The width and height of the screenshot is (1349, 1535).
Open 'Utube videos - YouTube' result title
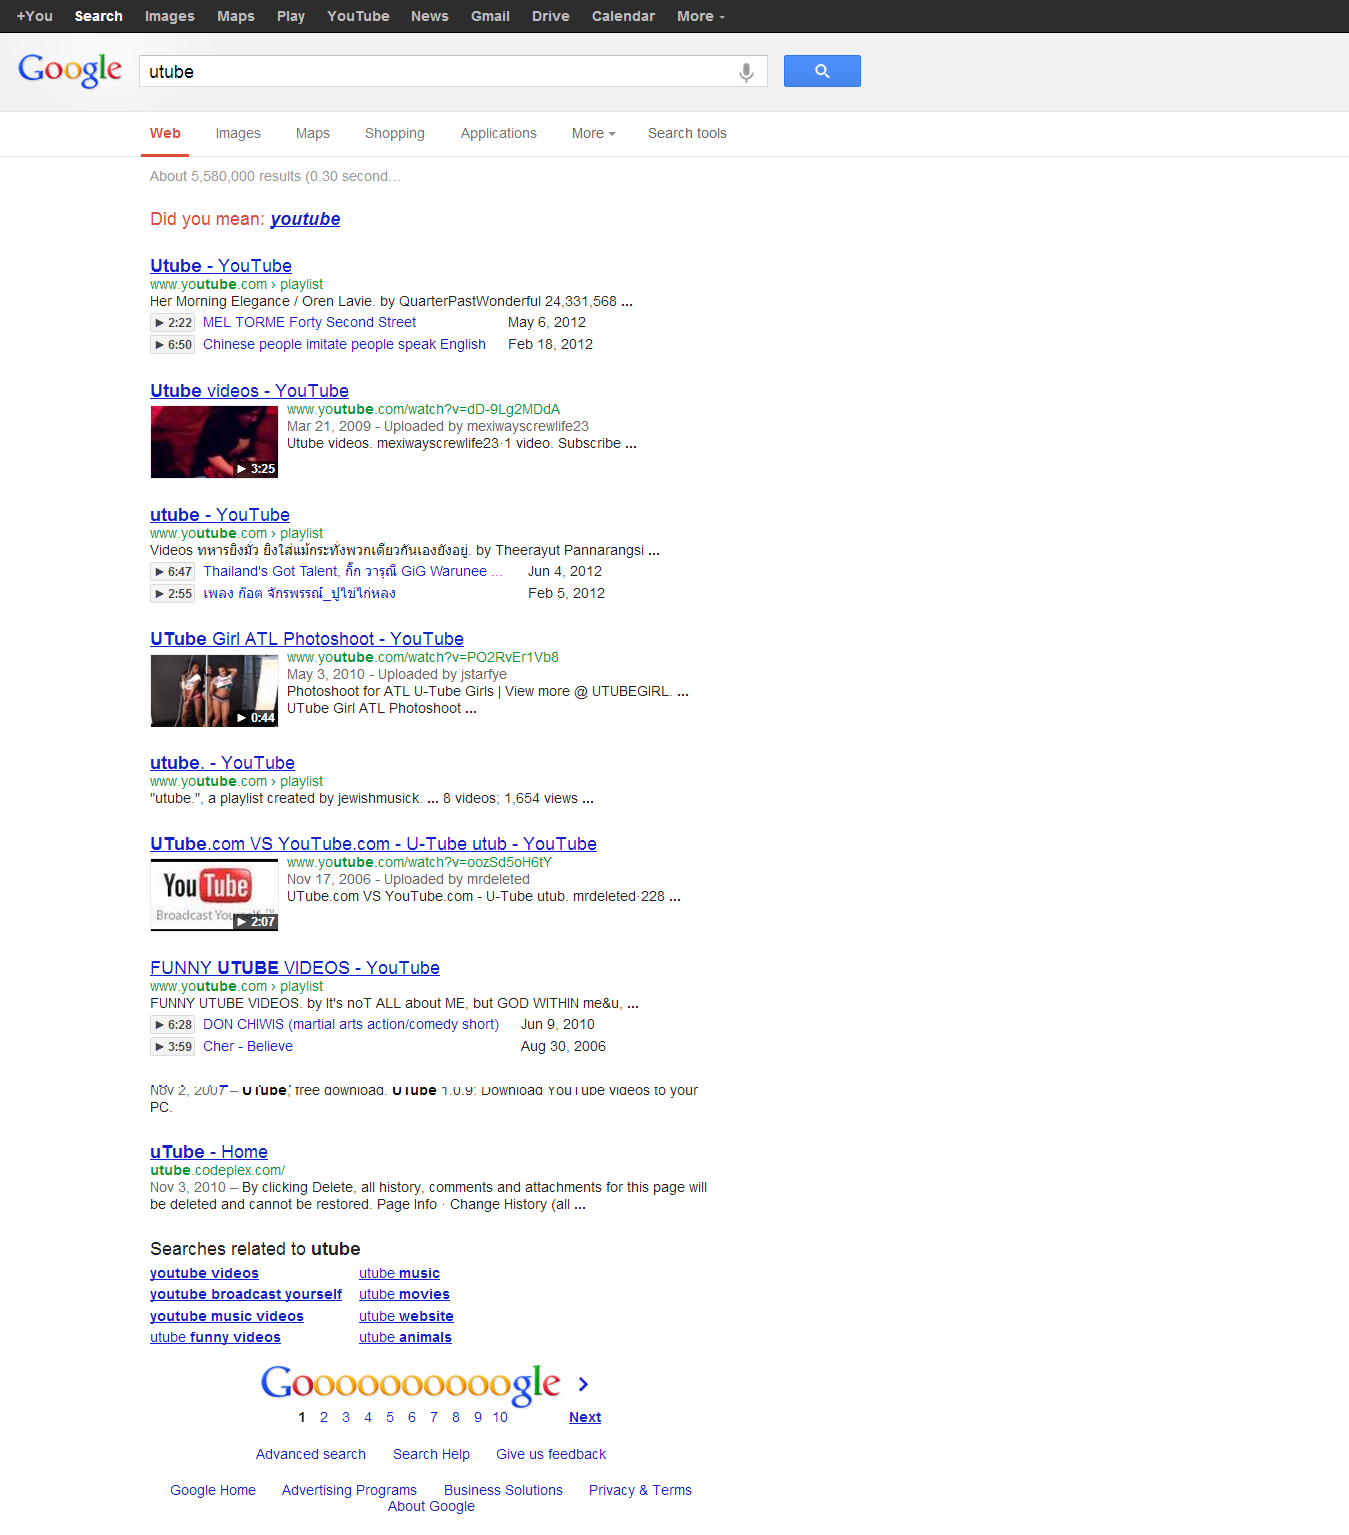249,391
